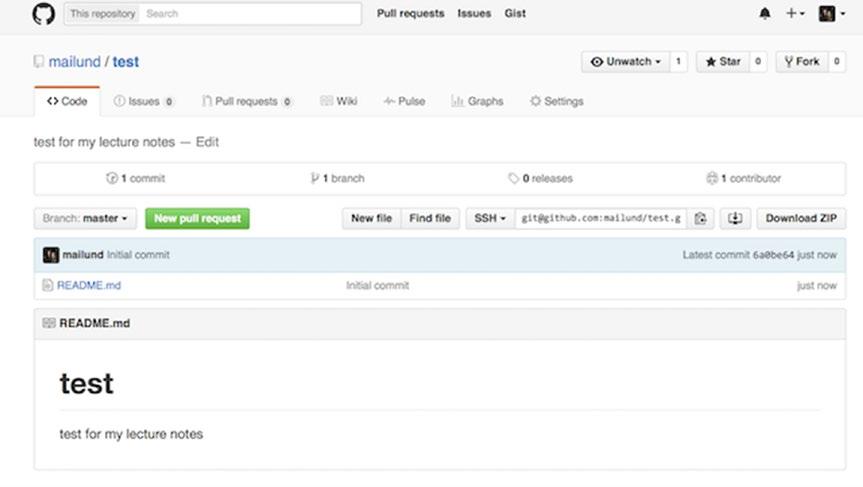Click the Find file button
The width and height of the screenshot is (863, 487).
point(430,218)
